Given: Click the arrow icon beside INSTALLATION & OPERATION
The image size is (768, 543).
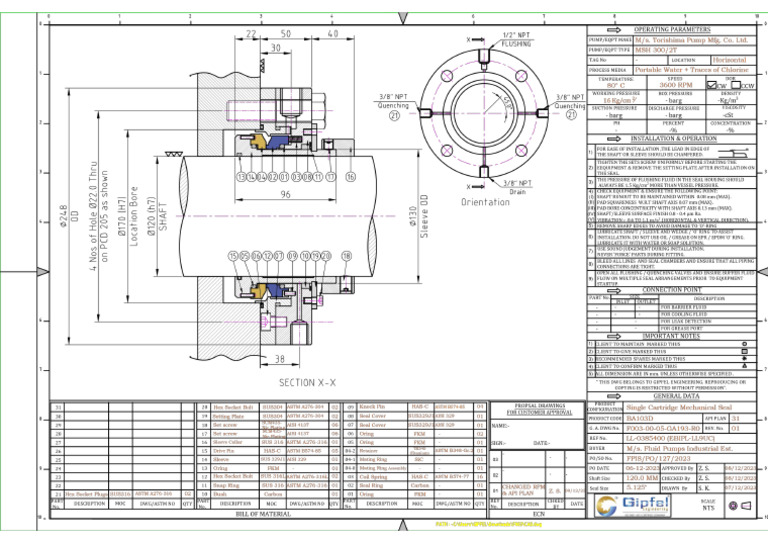Looking at the screenshot, I should (614, 139).
